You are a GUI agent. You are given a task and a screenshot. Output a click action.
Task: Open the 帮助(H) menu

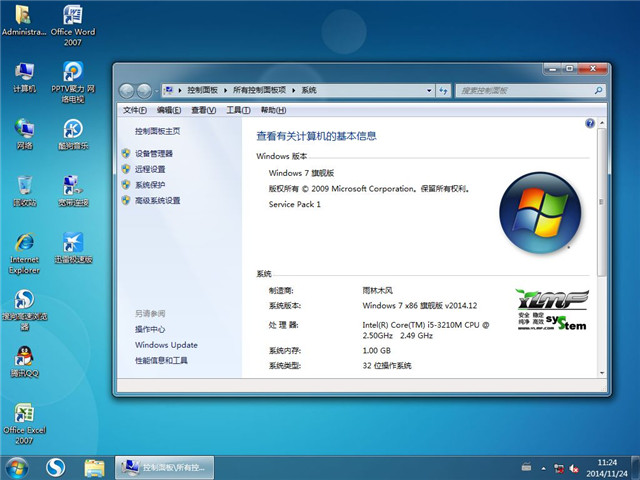[273, 110]
